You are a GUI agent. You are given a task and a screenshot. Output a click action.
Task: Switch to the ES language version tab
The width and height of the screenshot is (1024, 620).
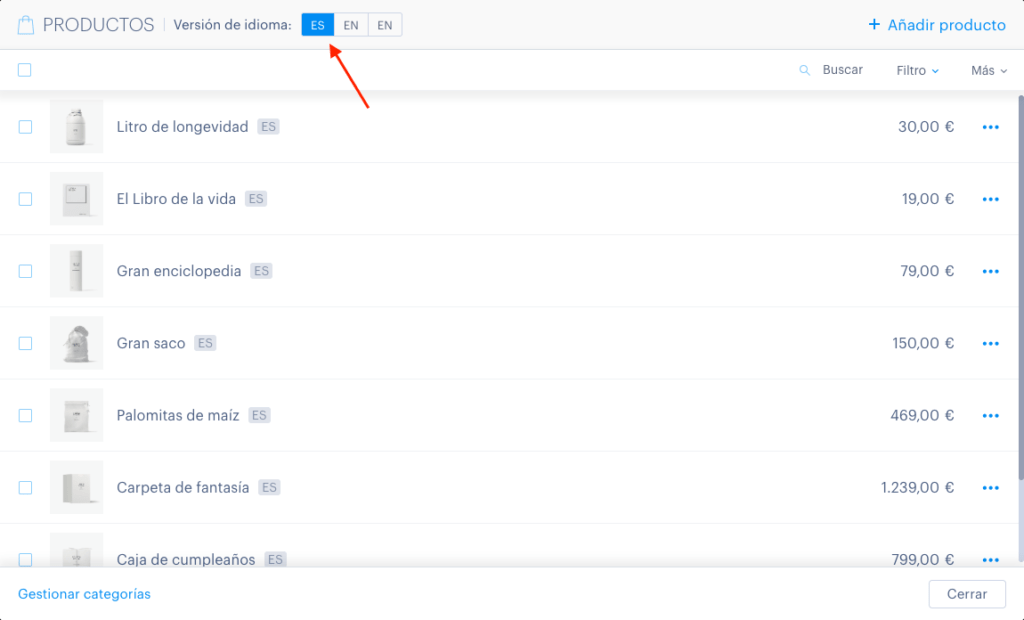317,25
